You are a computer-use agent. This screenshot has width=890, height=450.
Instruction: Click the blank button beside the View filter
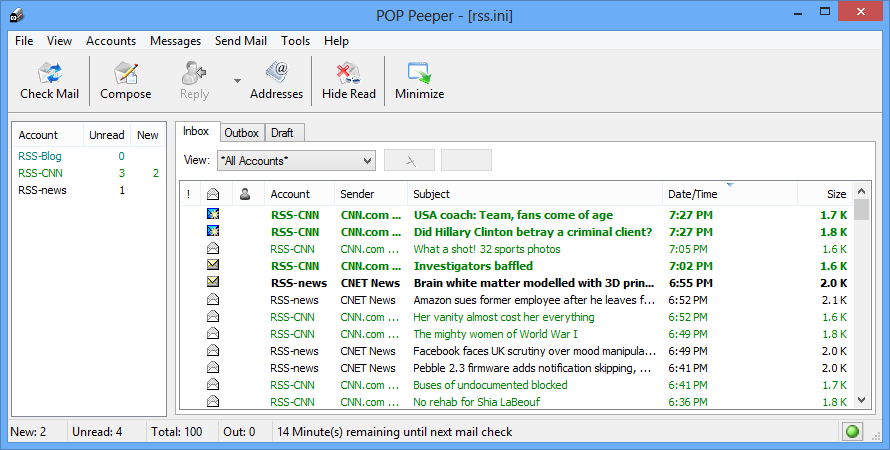(x=466, y=161)
